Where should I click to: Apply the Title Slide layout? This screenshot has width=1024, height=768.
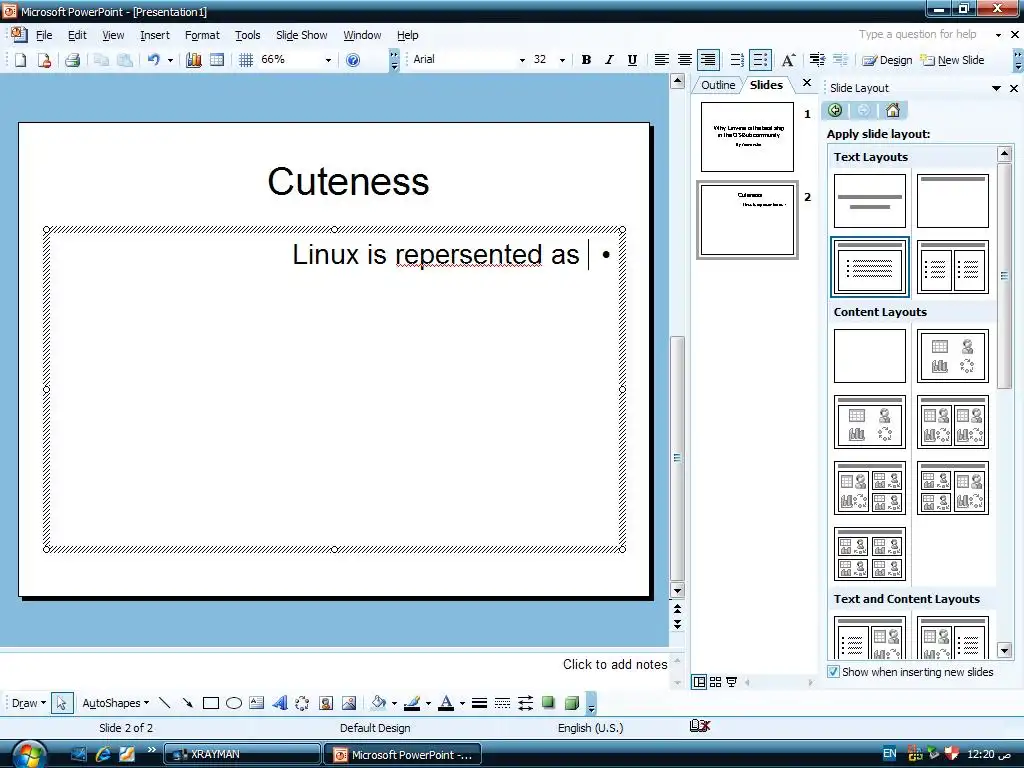pos(870,200)
